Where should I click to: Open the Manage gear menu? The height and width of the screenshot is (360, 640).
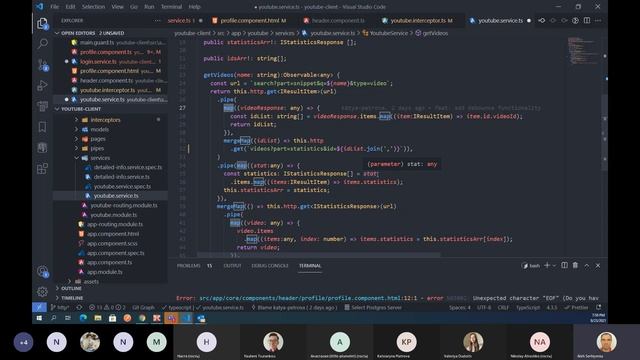point(42,291)
